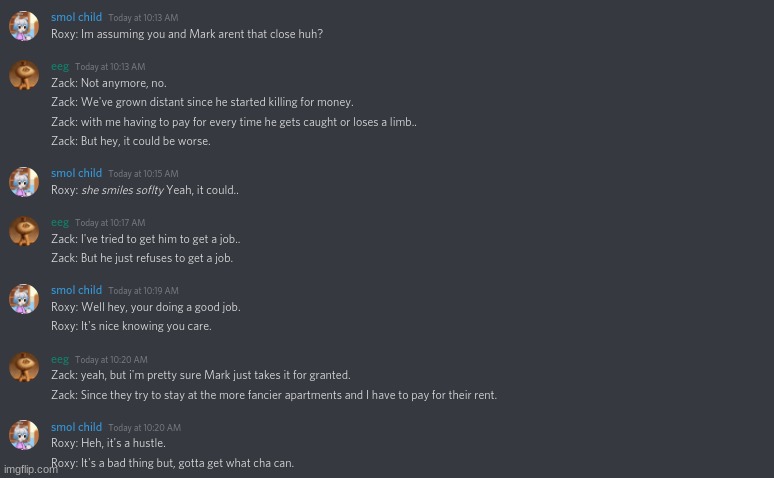This screenshot has width=774, height=478.
Task: Open the eeg username at 10:20 AM
Action: tap(60, 360)
